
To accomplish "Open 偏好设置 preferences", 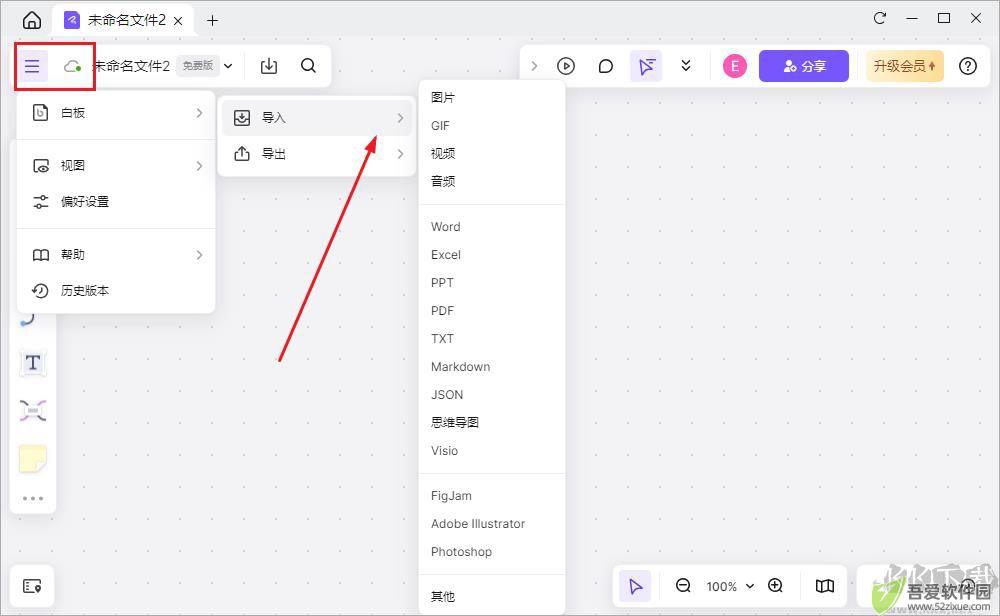I will [x=116, y=202].
